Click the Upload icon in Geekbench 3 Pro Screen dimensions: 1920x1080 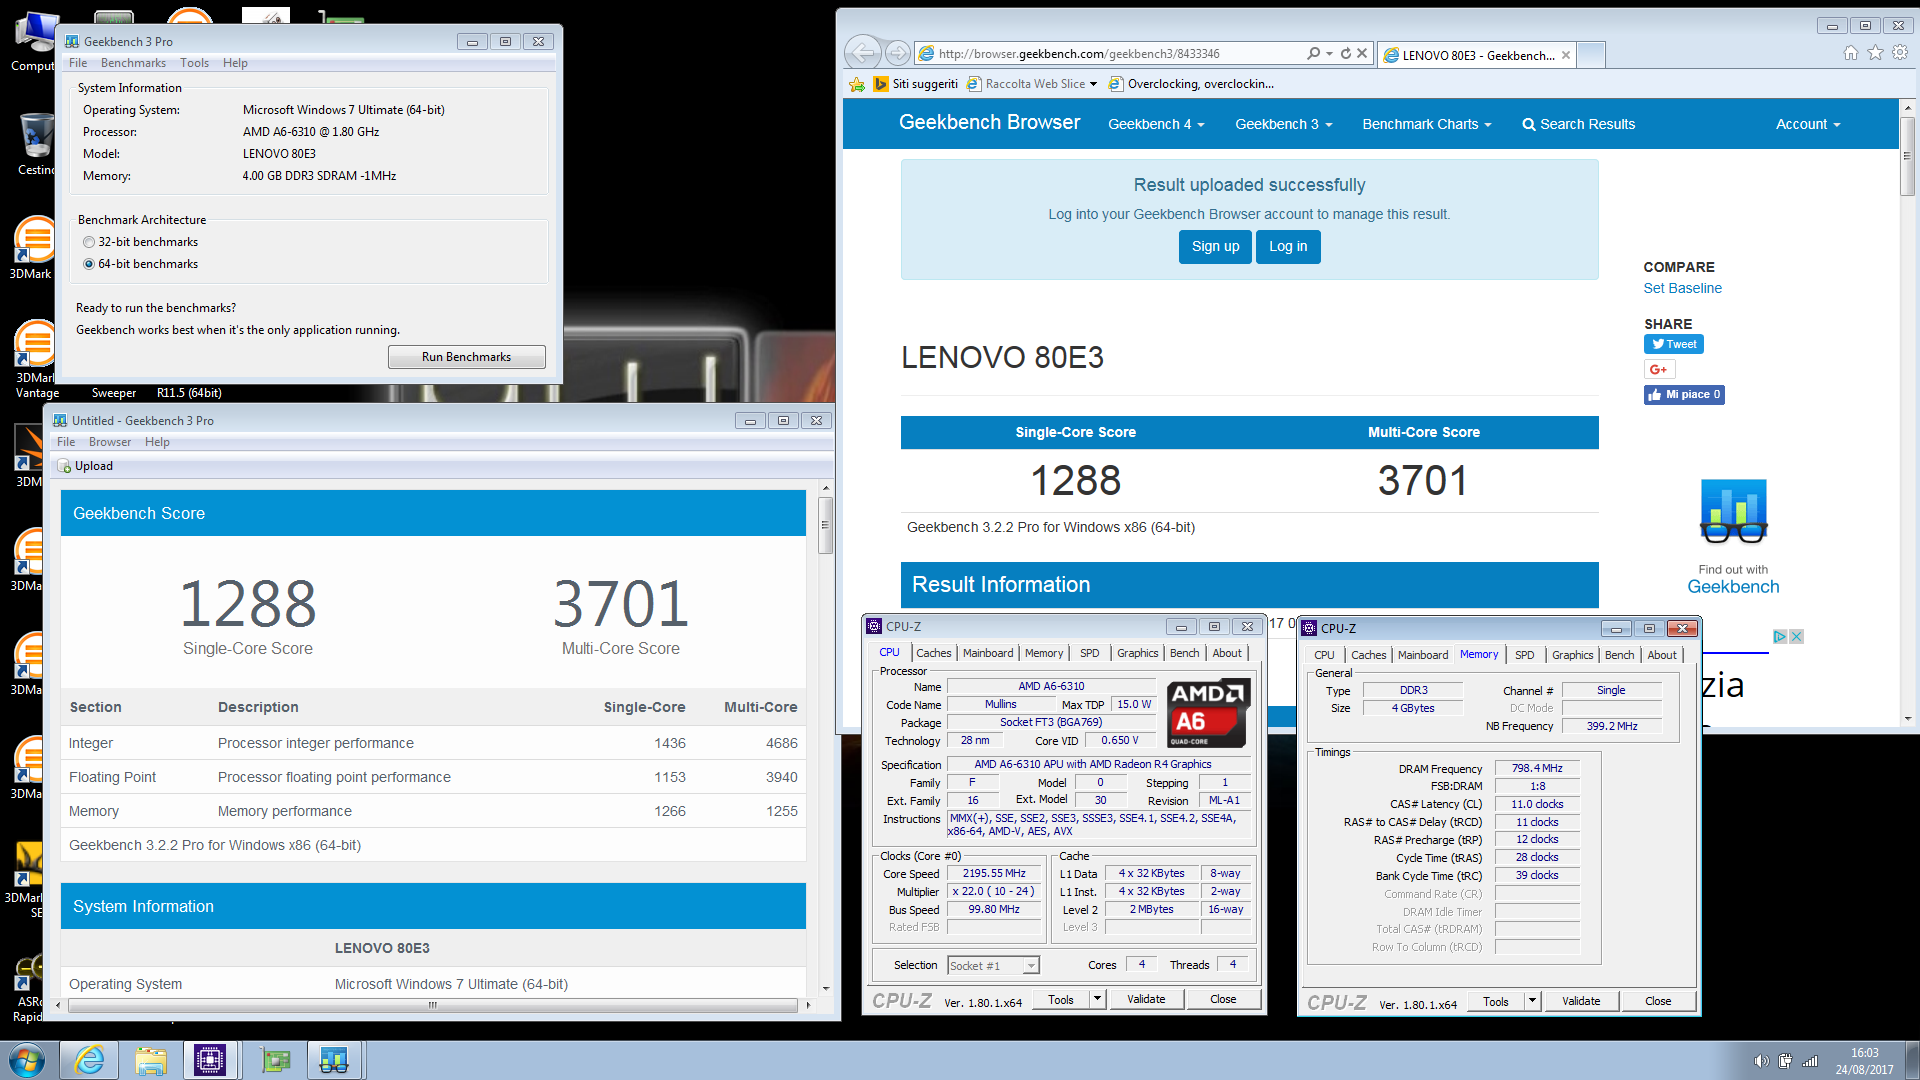pos(65,466)
